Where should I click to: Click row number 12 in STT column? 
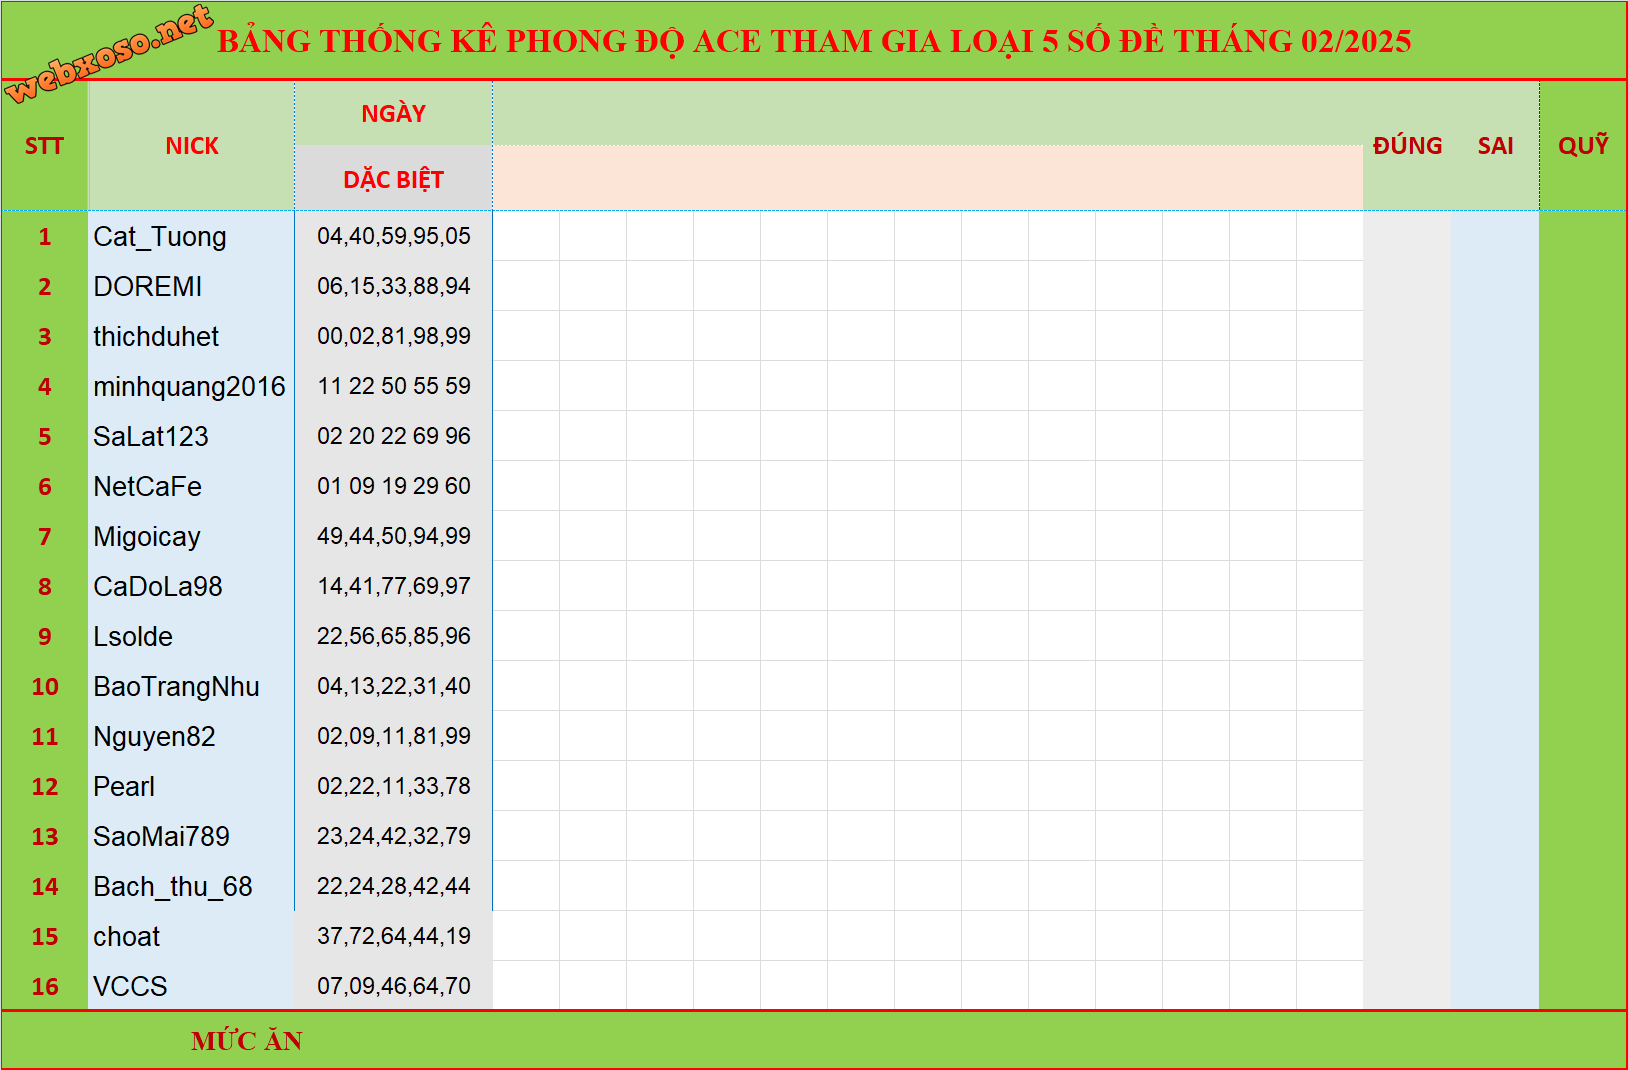[x=44, y=786]
